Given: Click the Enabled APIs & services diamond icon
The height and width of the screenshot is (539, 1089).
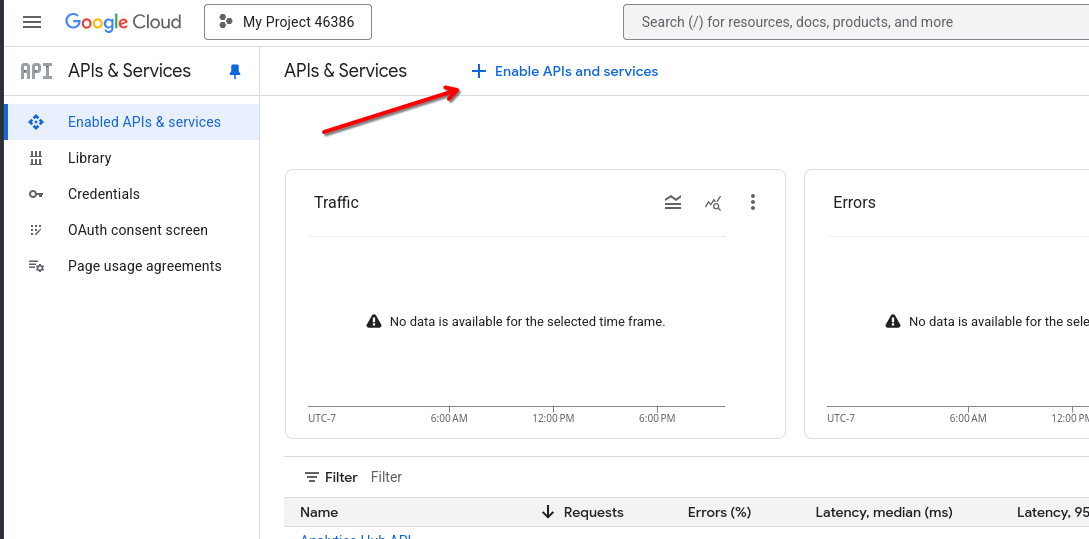Looking at the screenshot, I should tap(36, 122).
